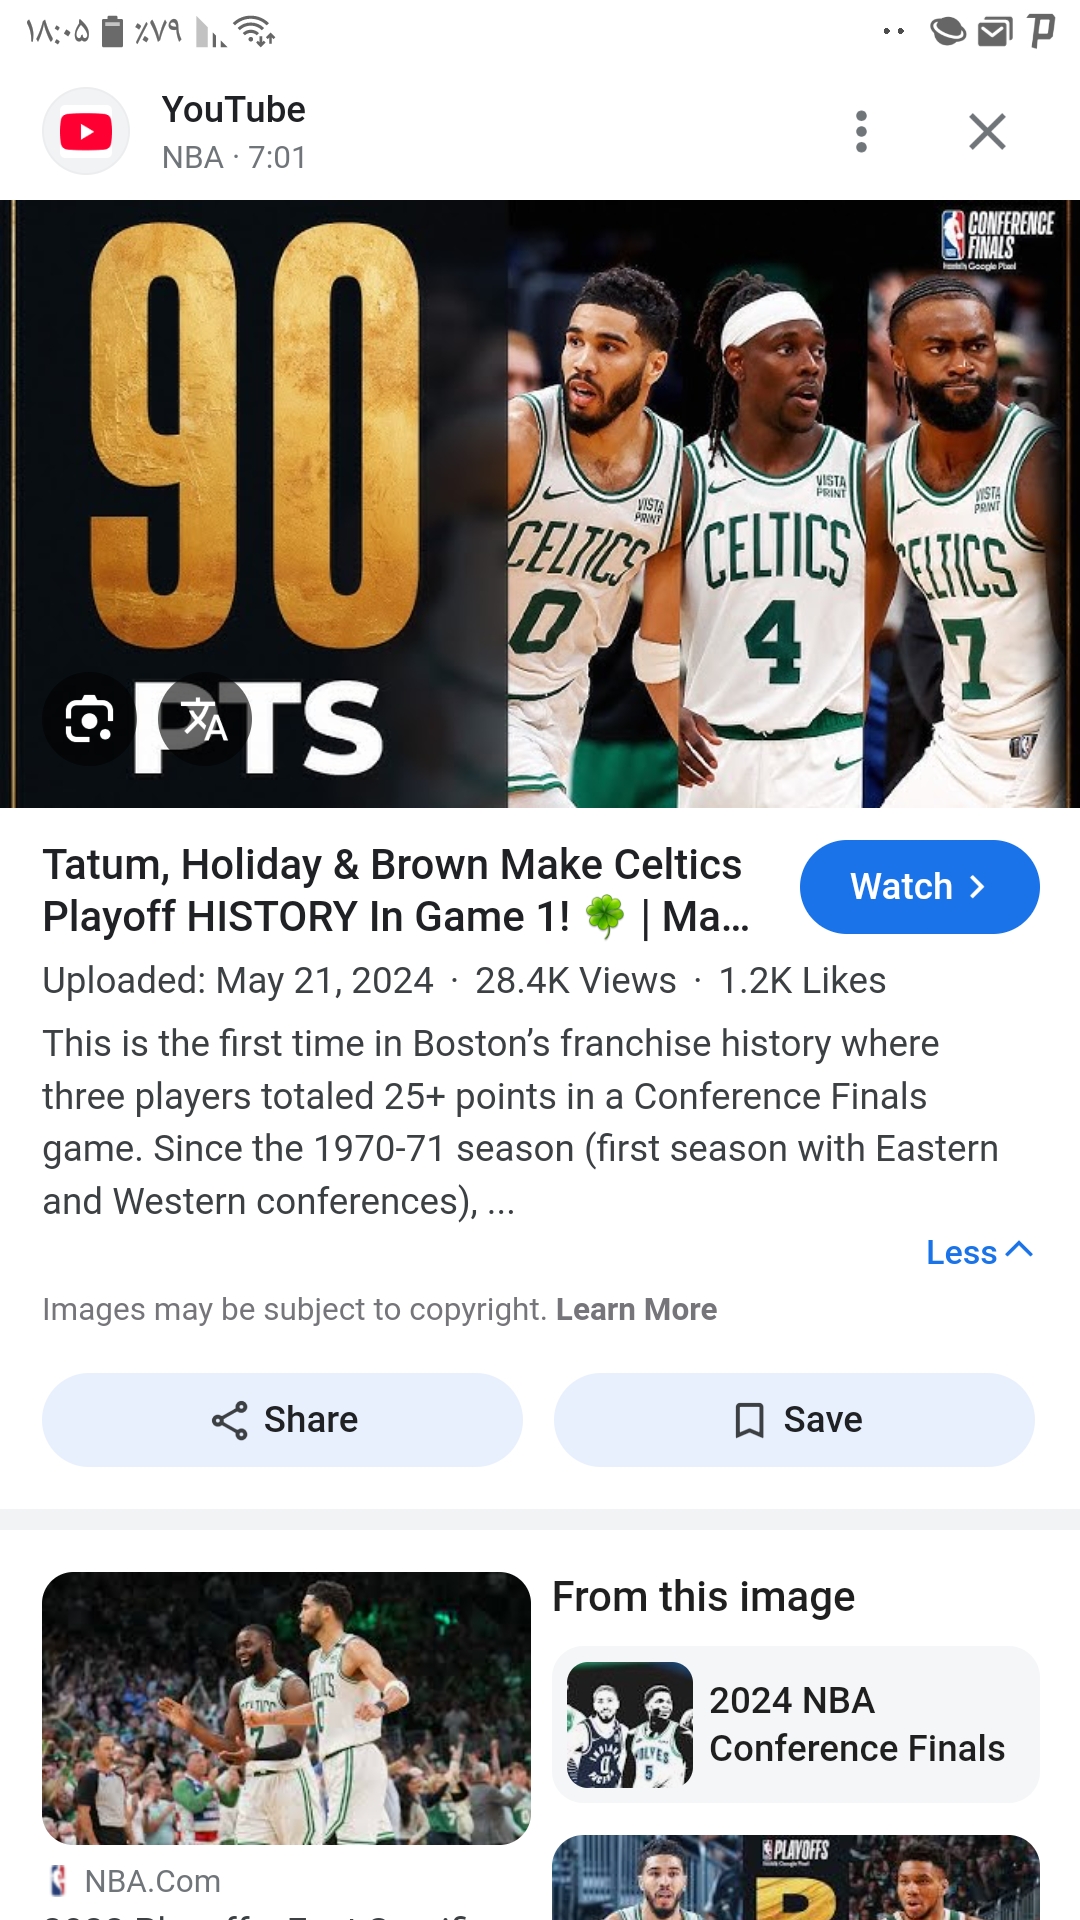The image size is (1080, 1920).
Task: Tap the Wi-Fi status bar icon
Action: 254,32
